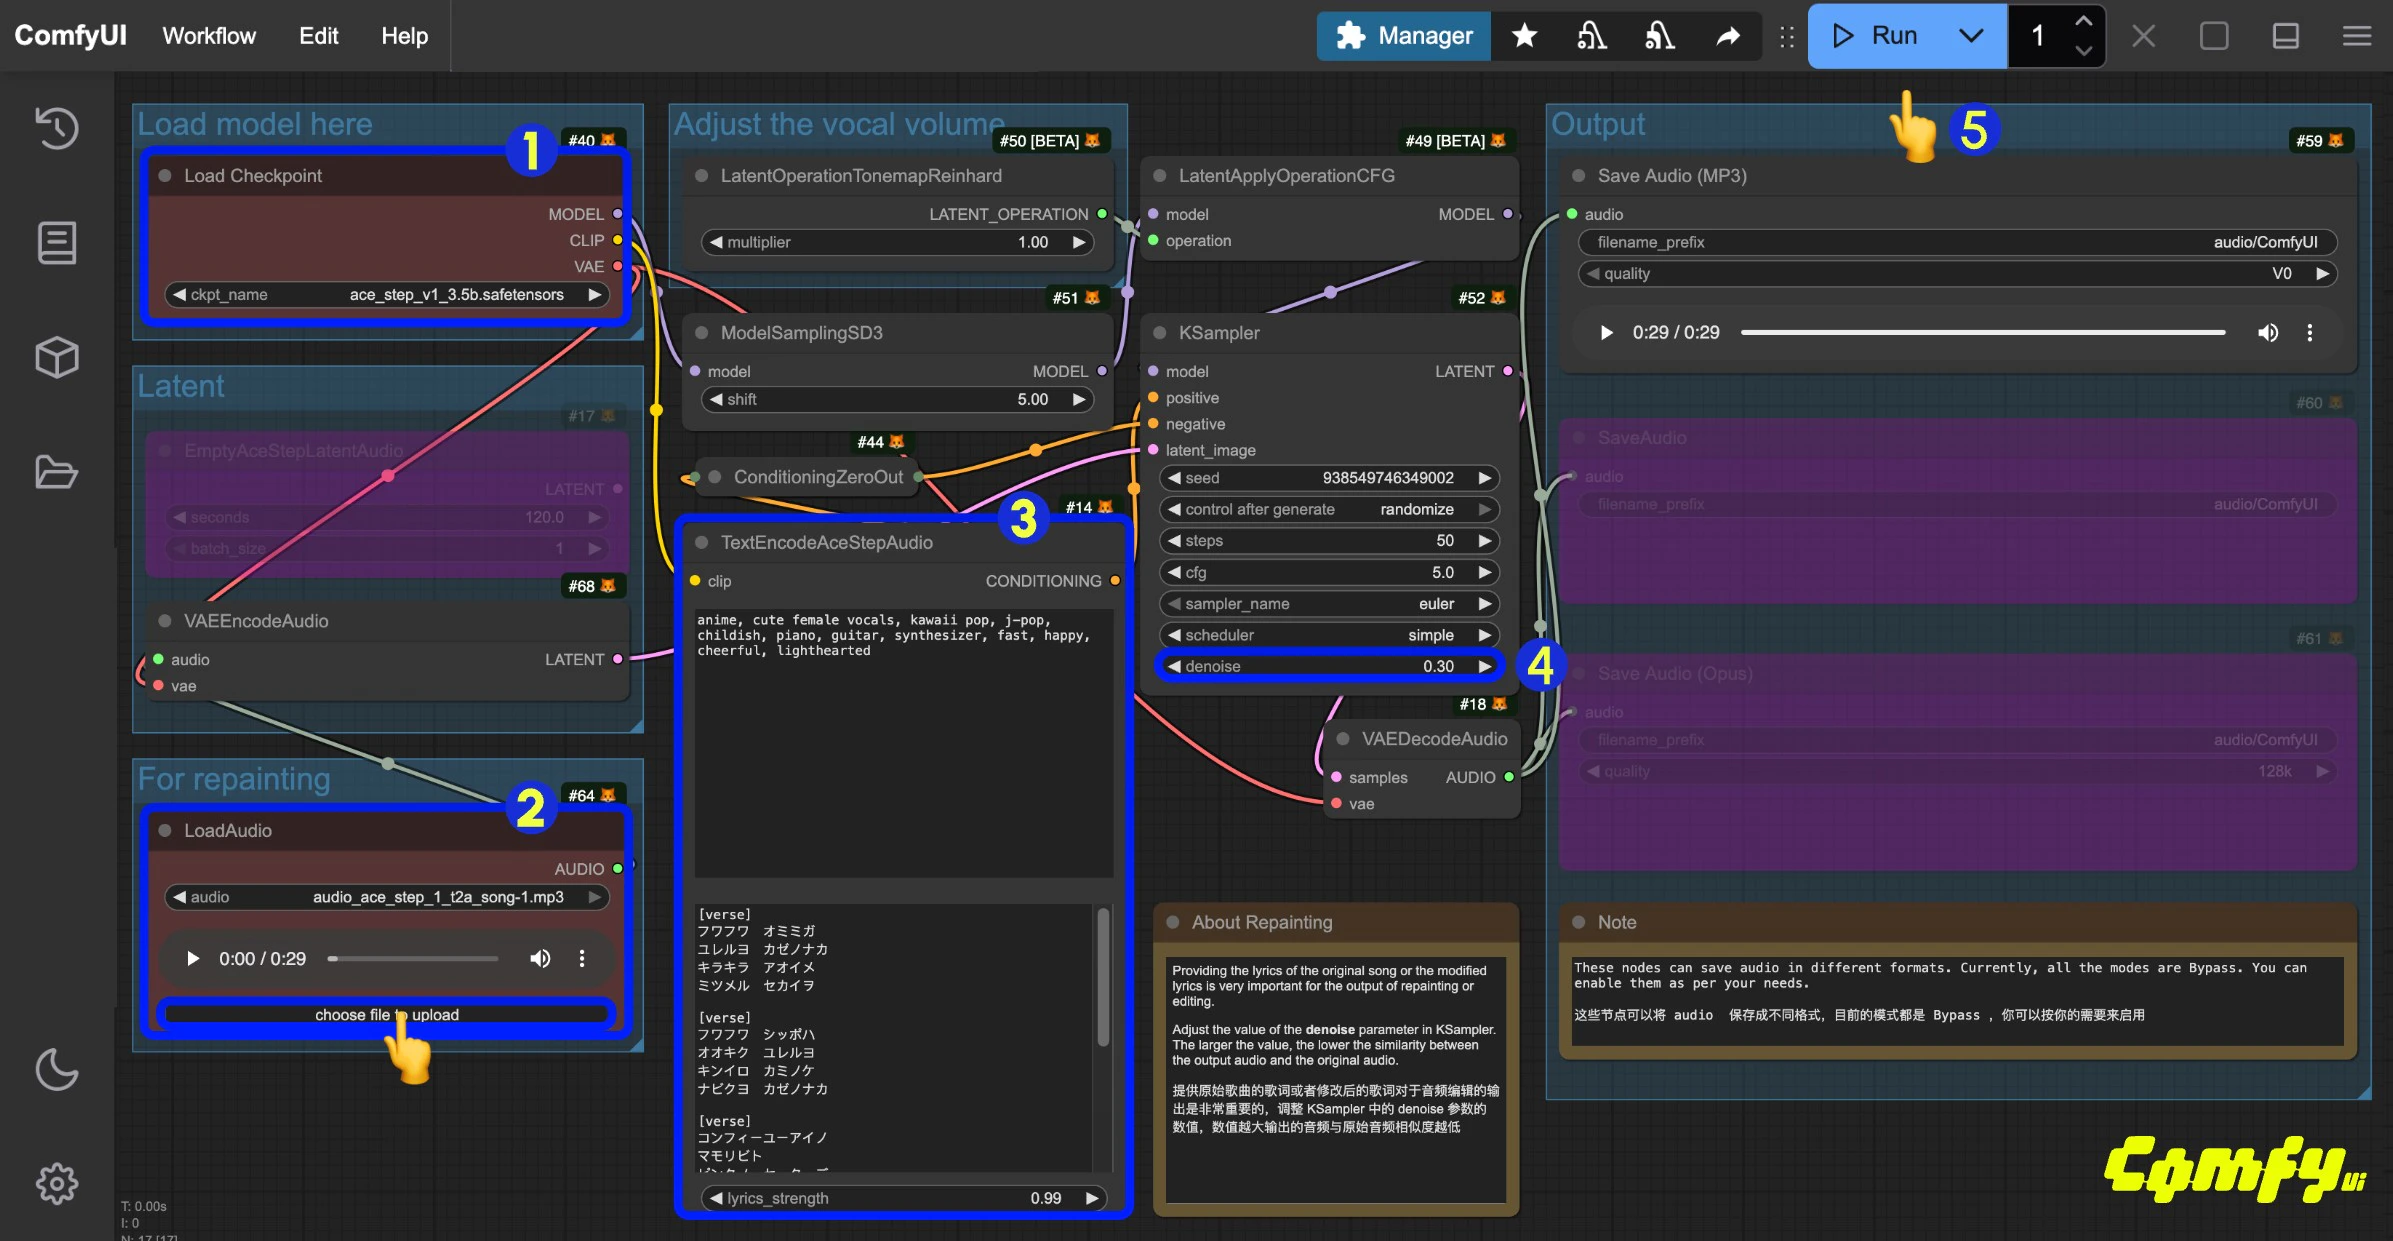The width and height of the screenshot is (2393, 1241).
Task: Open the Edit menu
Action: point(318,36)
